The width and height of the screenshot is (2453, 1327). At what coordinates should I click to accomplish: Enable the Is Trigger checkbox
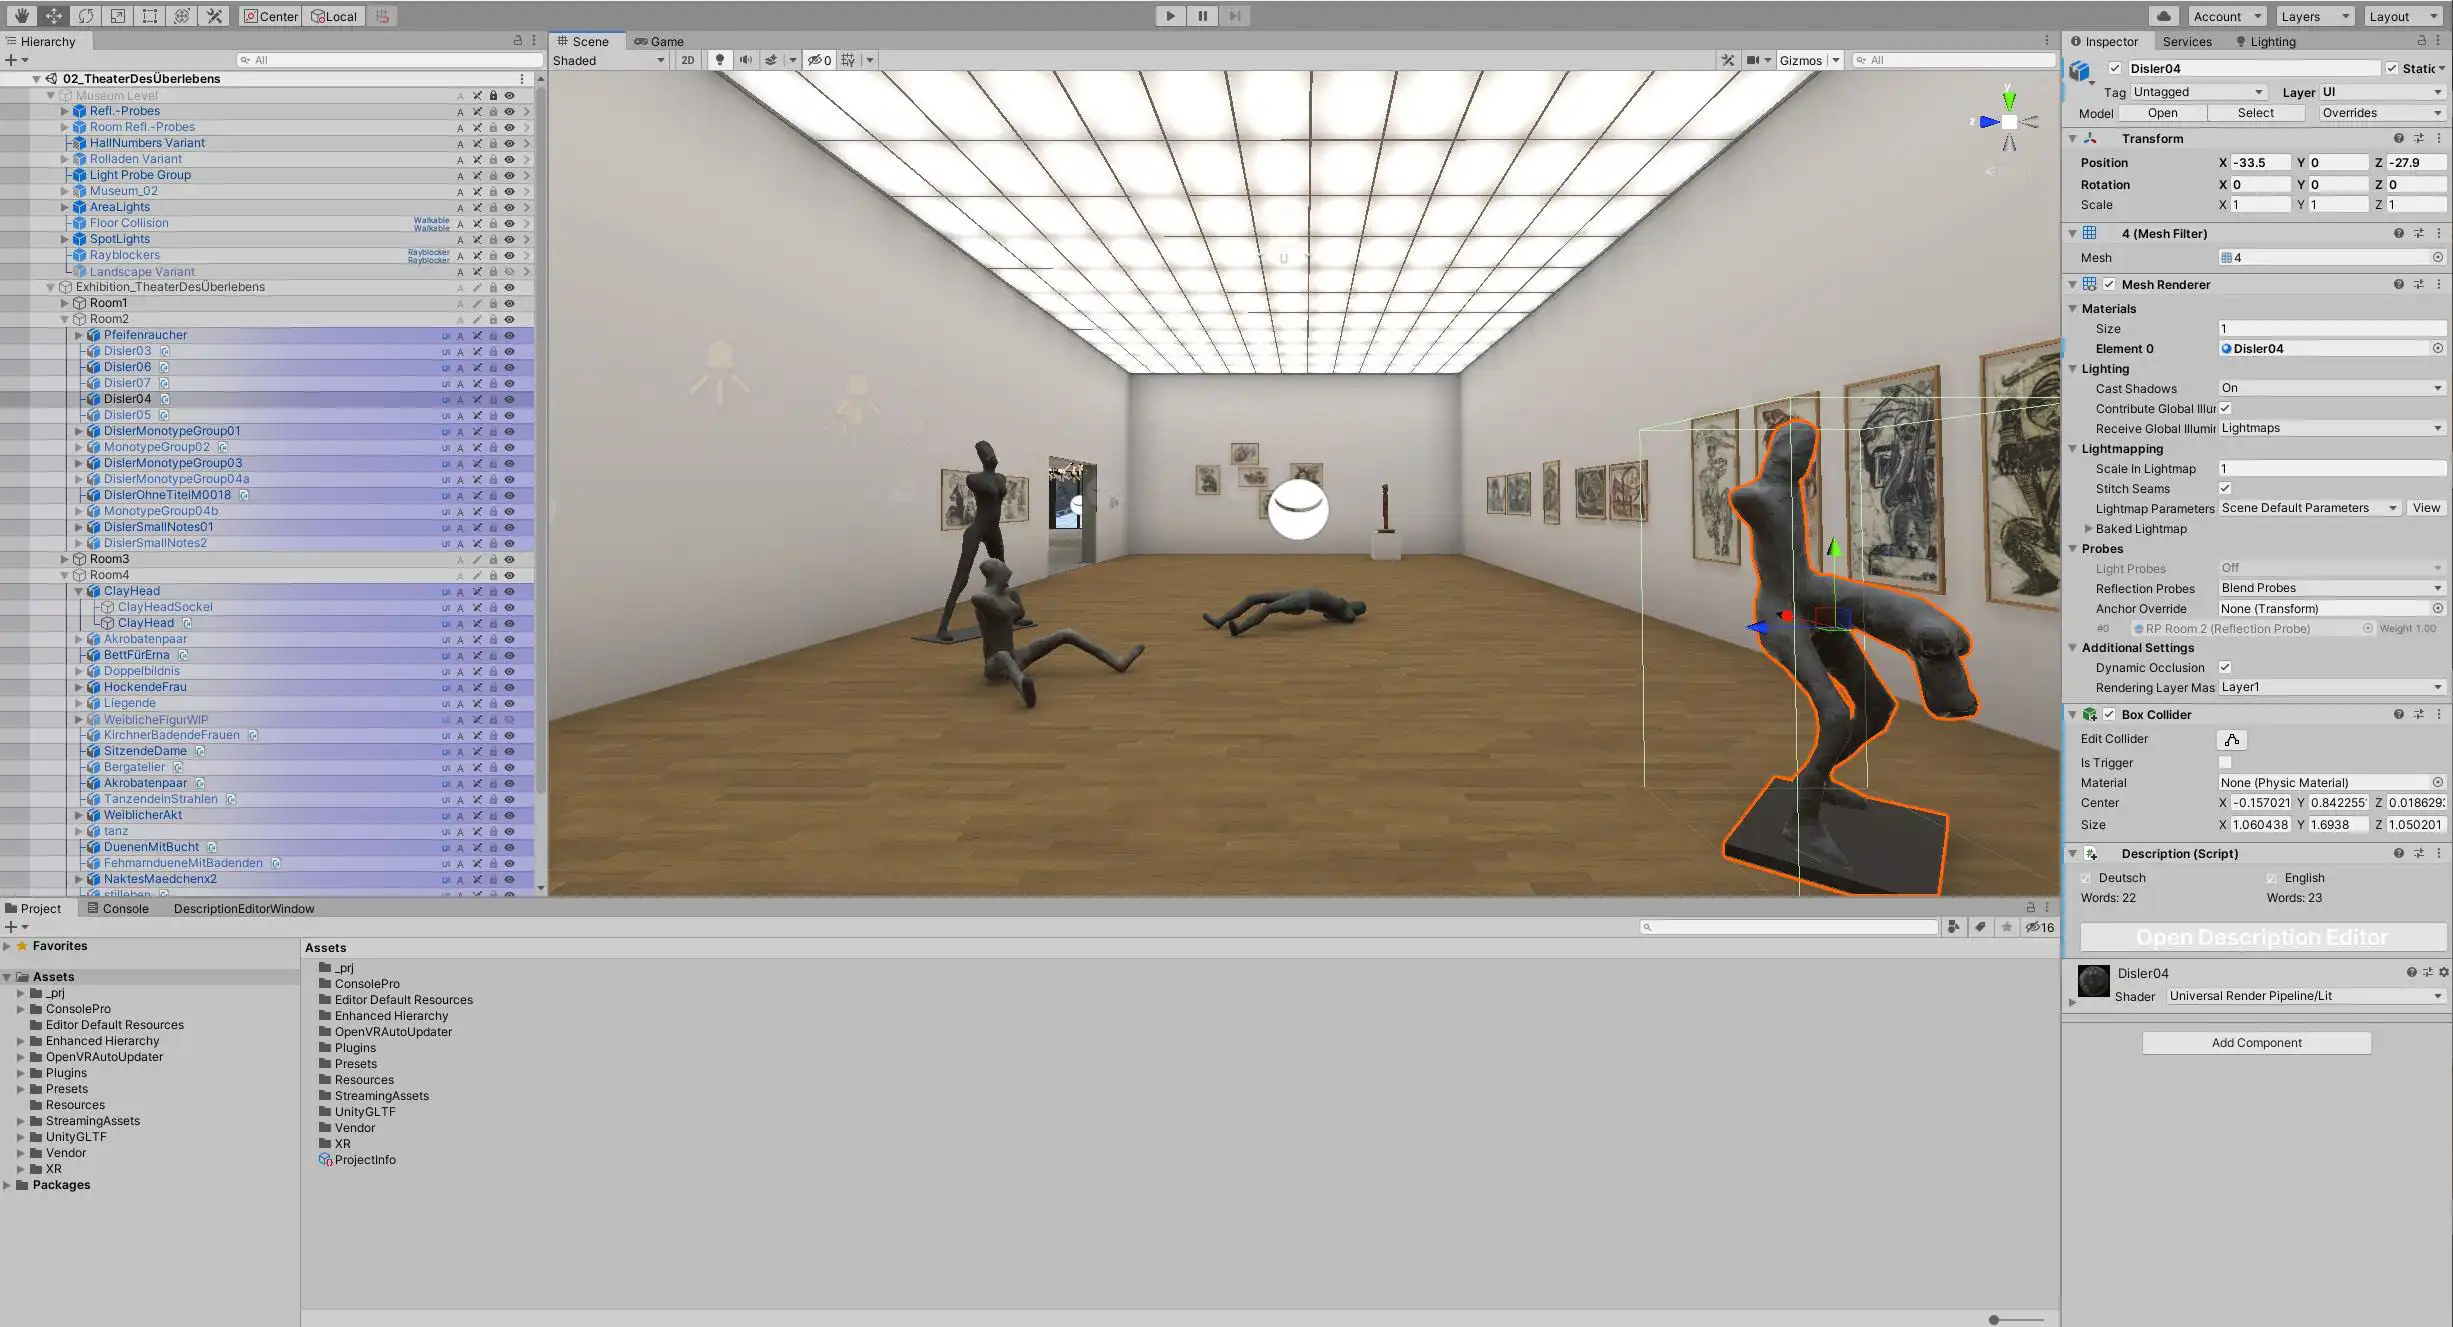point(2225,762)
